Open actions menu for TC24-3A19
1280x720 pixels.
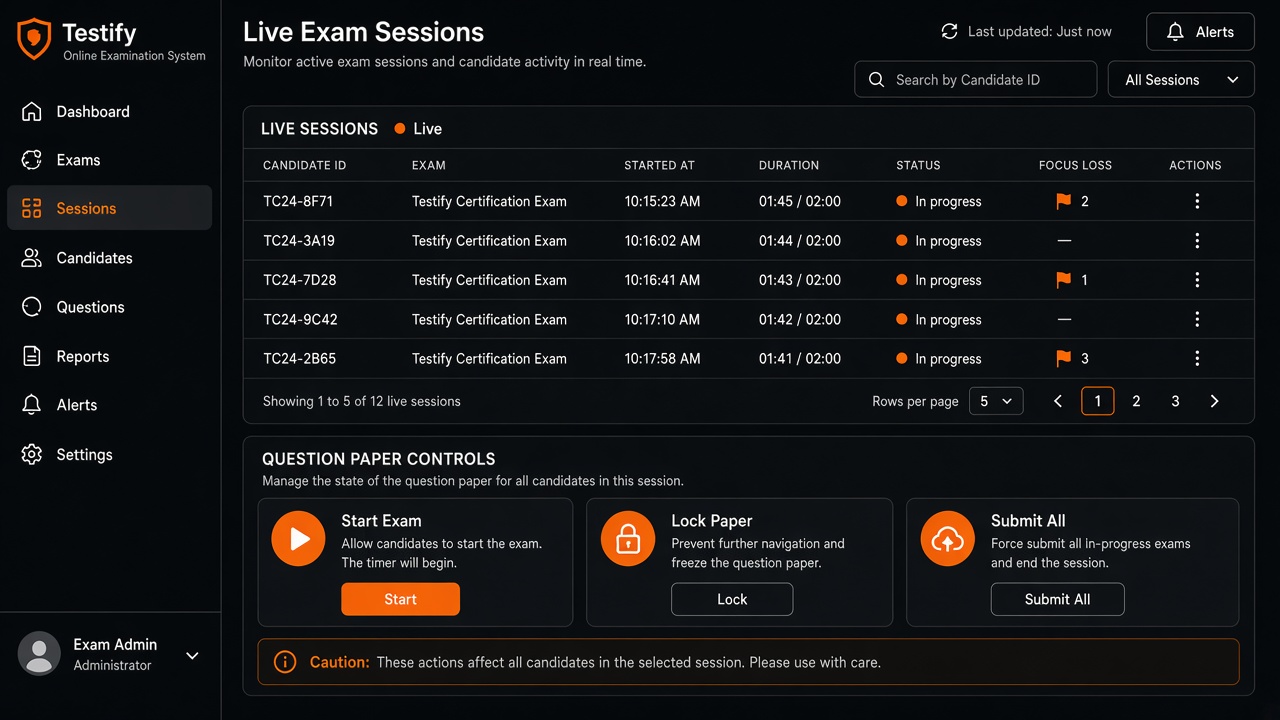(x=1197, y=241)
